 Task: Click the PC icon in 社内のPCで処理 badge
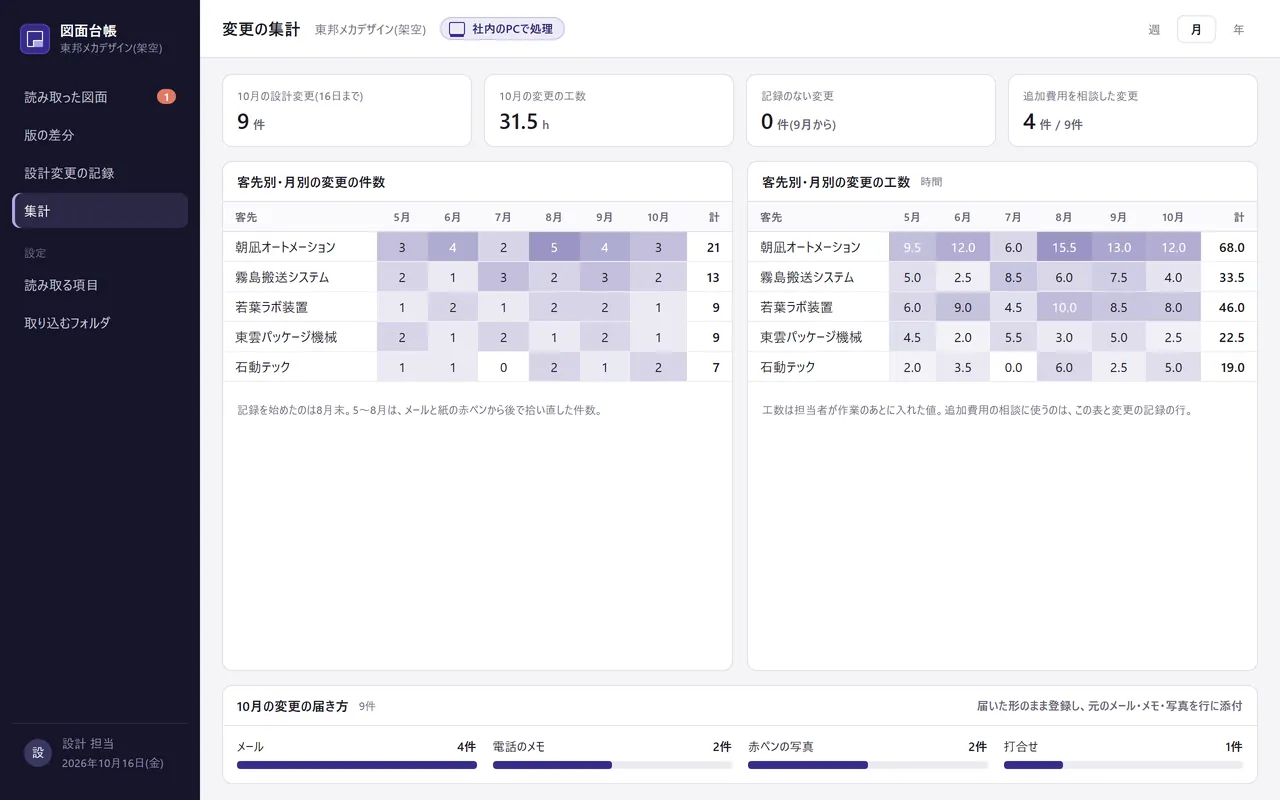[456, 29]
